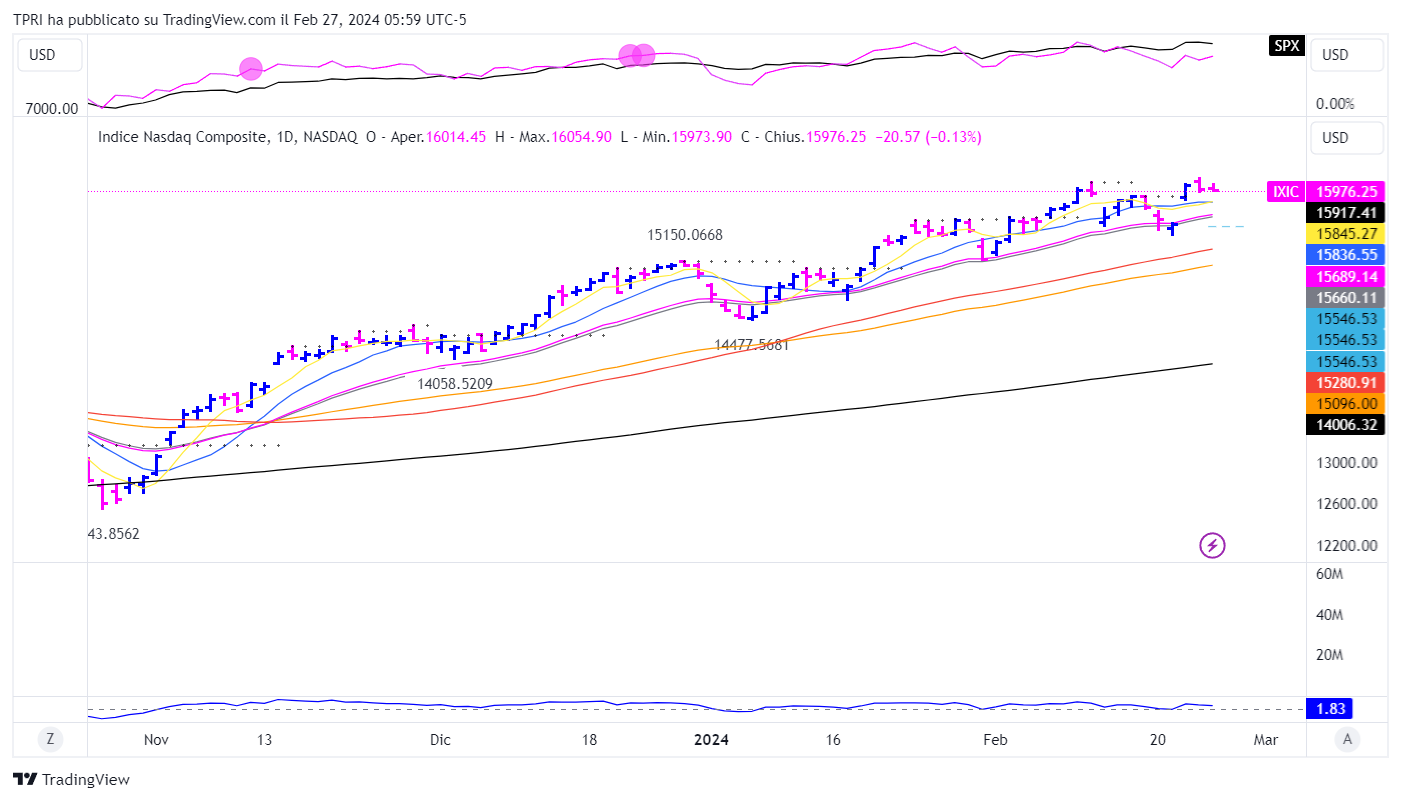Toggle auto scale with the A button
The height and width of the screenshot is (801, 1401).
coord(1348,739)
